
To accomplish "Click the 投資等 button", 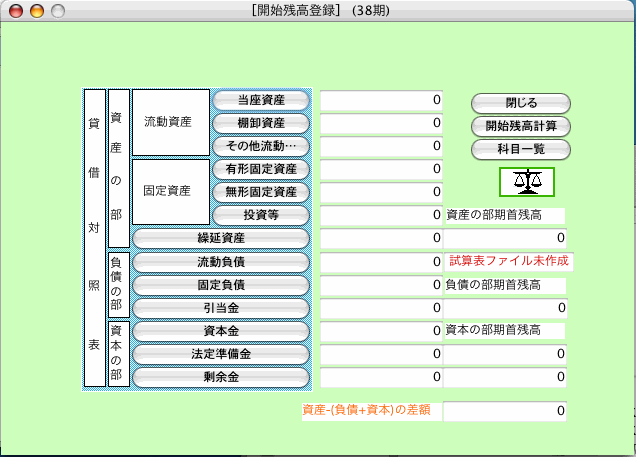I will click(x=262, y=215).
